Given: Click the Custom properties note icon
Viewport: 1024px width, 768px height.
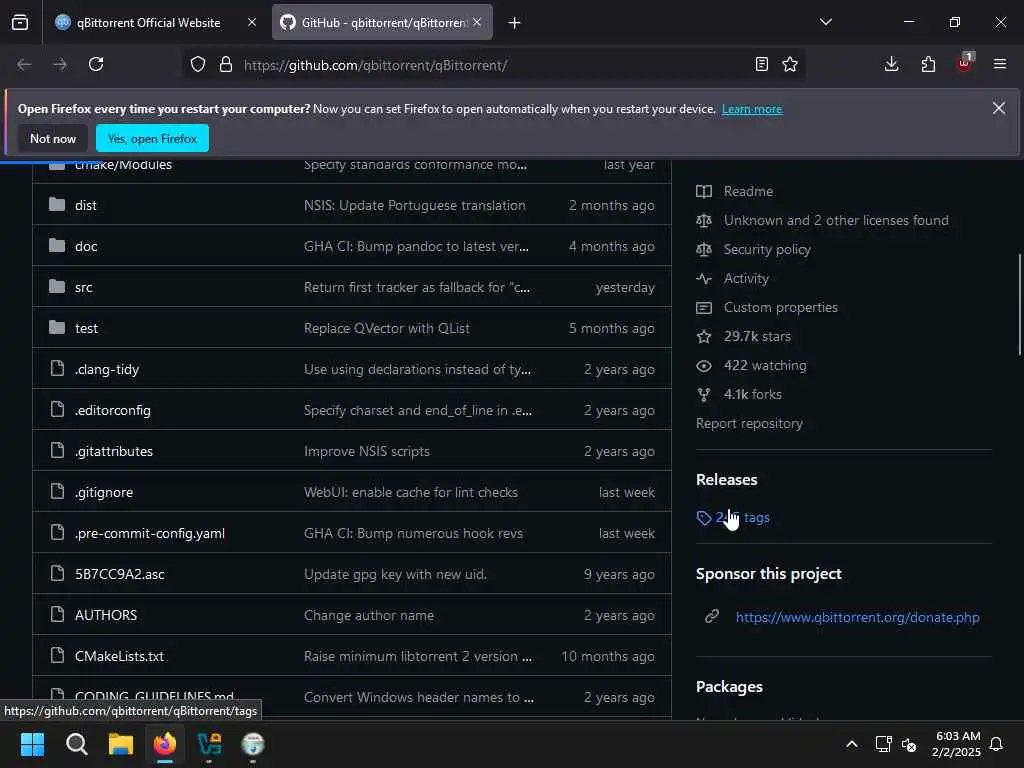Looking at the screenshot, I should (704, 308).
